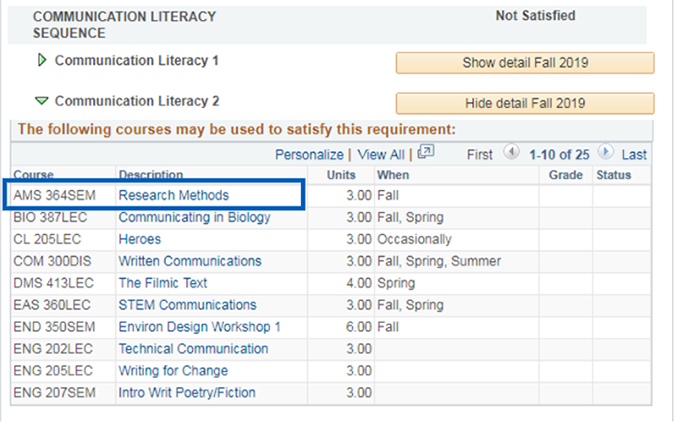The width and height of the screenshot is (675, 427).
Task: Open the Technical Communication course link
Action: pyautogui.click(x=193, y=349)
